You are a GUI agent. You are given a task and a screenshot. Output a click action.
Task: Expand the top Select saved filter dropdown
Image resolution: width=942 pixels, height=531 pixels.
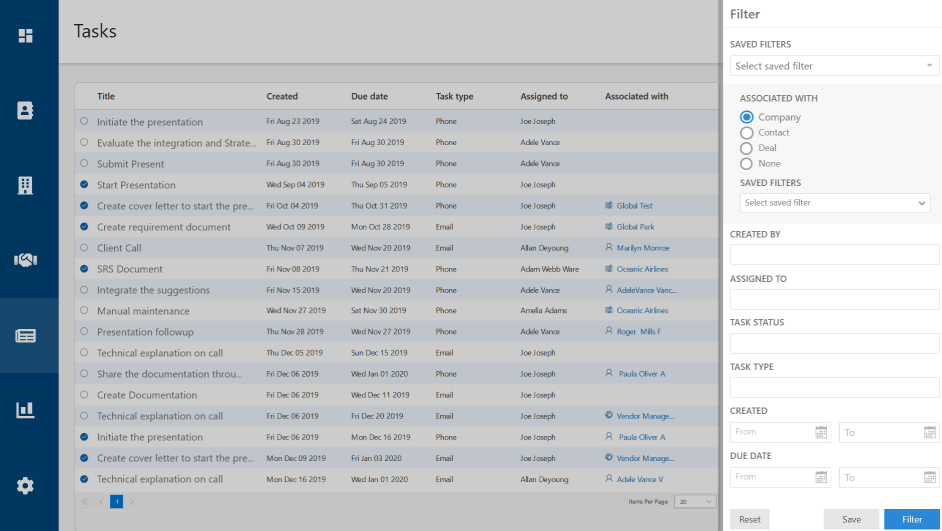pos(834,66)
